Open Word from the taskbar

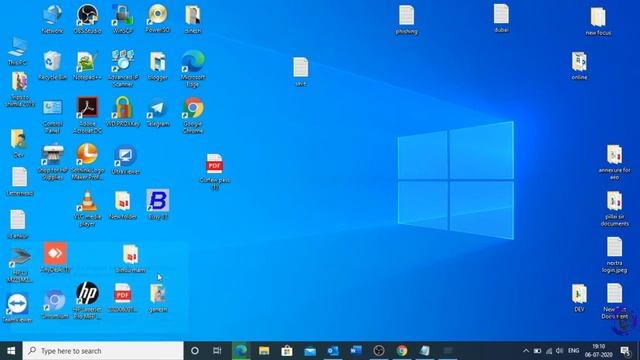click(356, 351)
